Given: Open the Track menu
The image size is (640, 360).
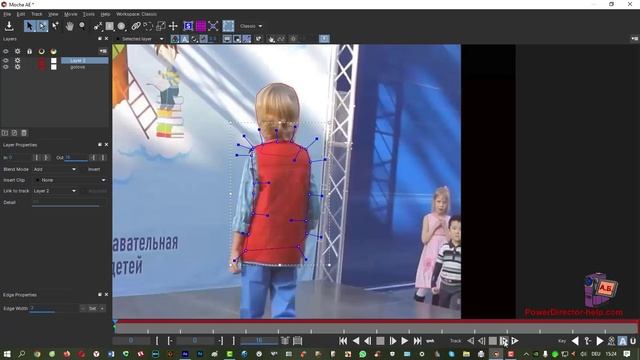Looking at the screenshot, I should [x=37, y=14].
